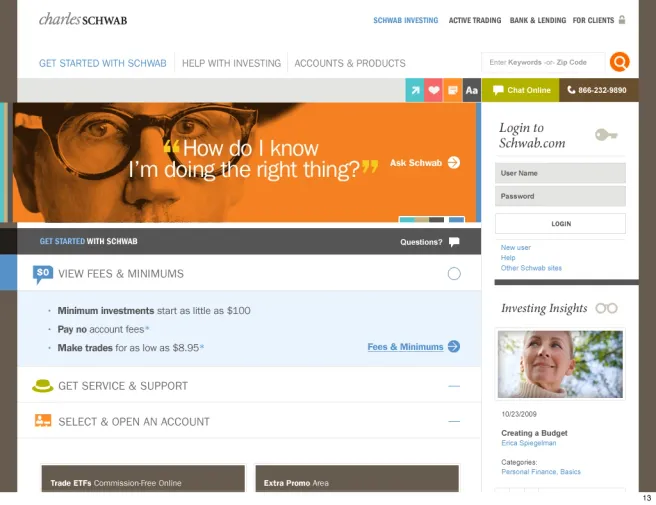Click the 866-232-9890 phone button
The image size is (656, 505).
coord(599,90)
